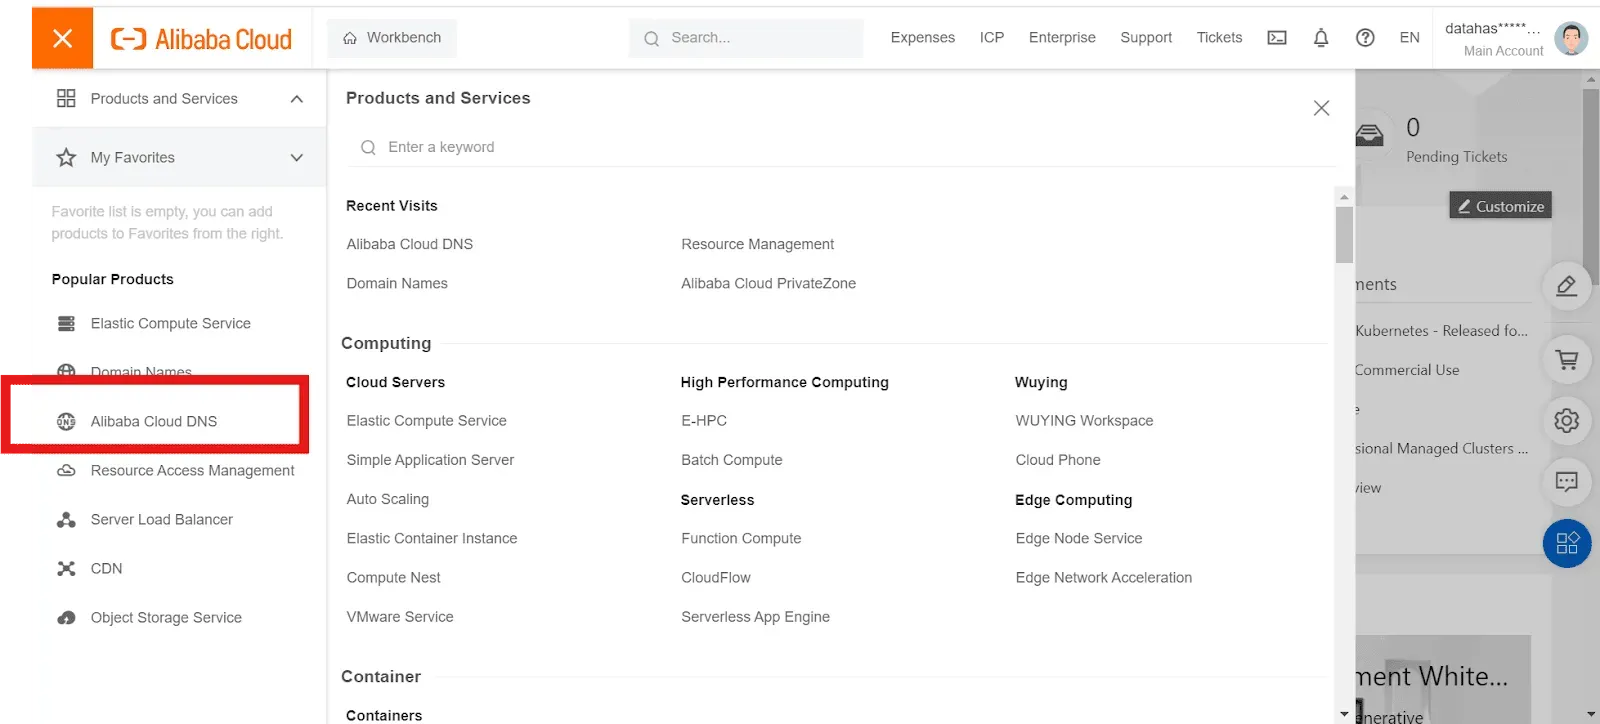Open Object Storage Service
This screenshot has width=1600, height=724.
coord(166,618)
